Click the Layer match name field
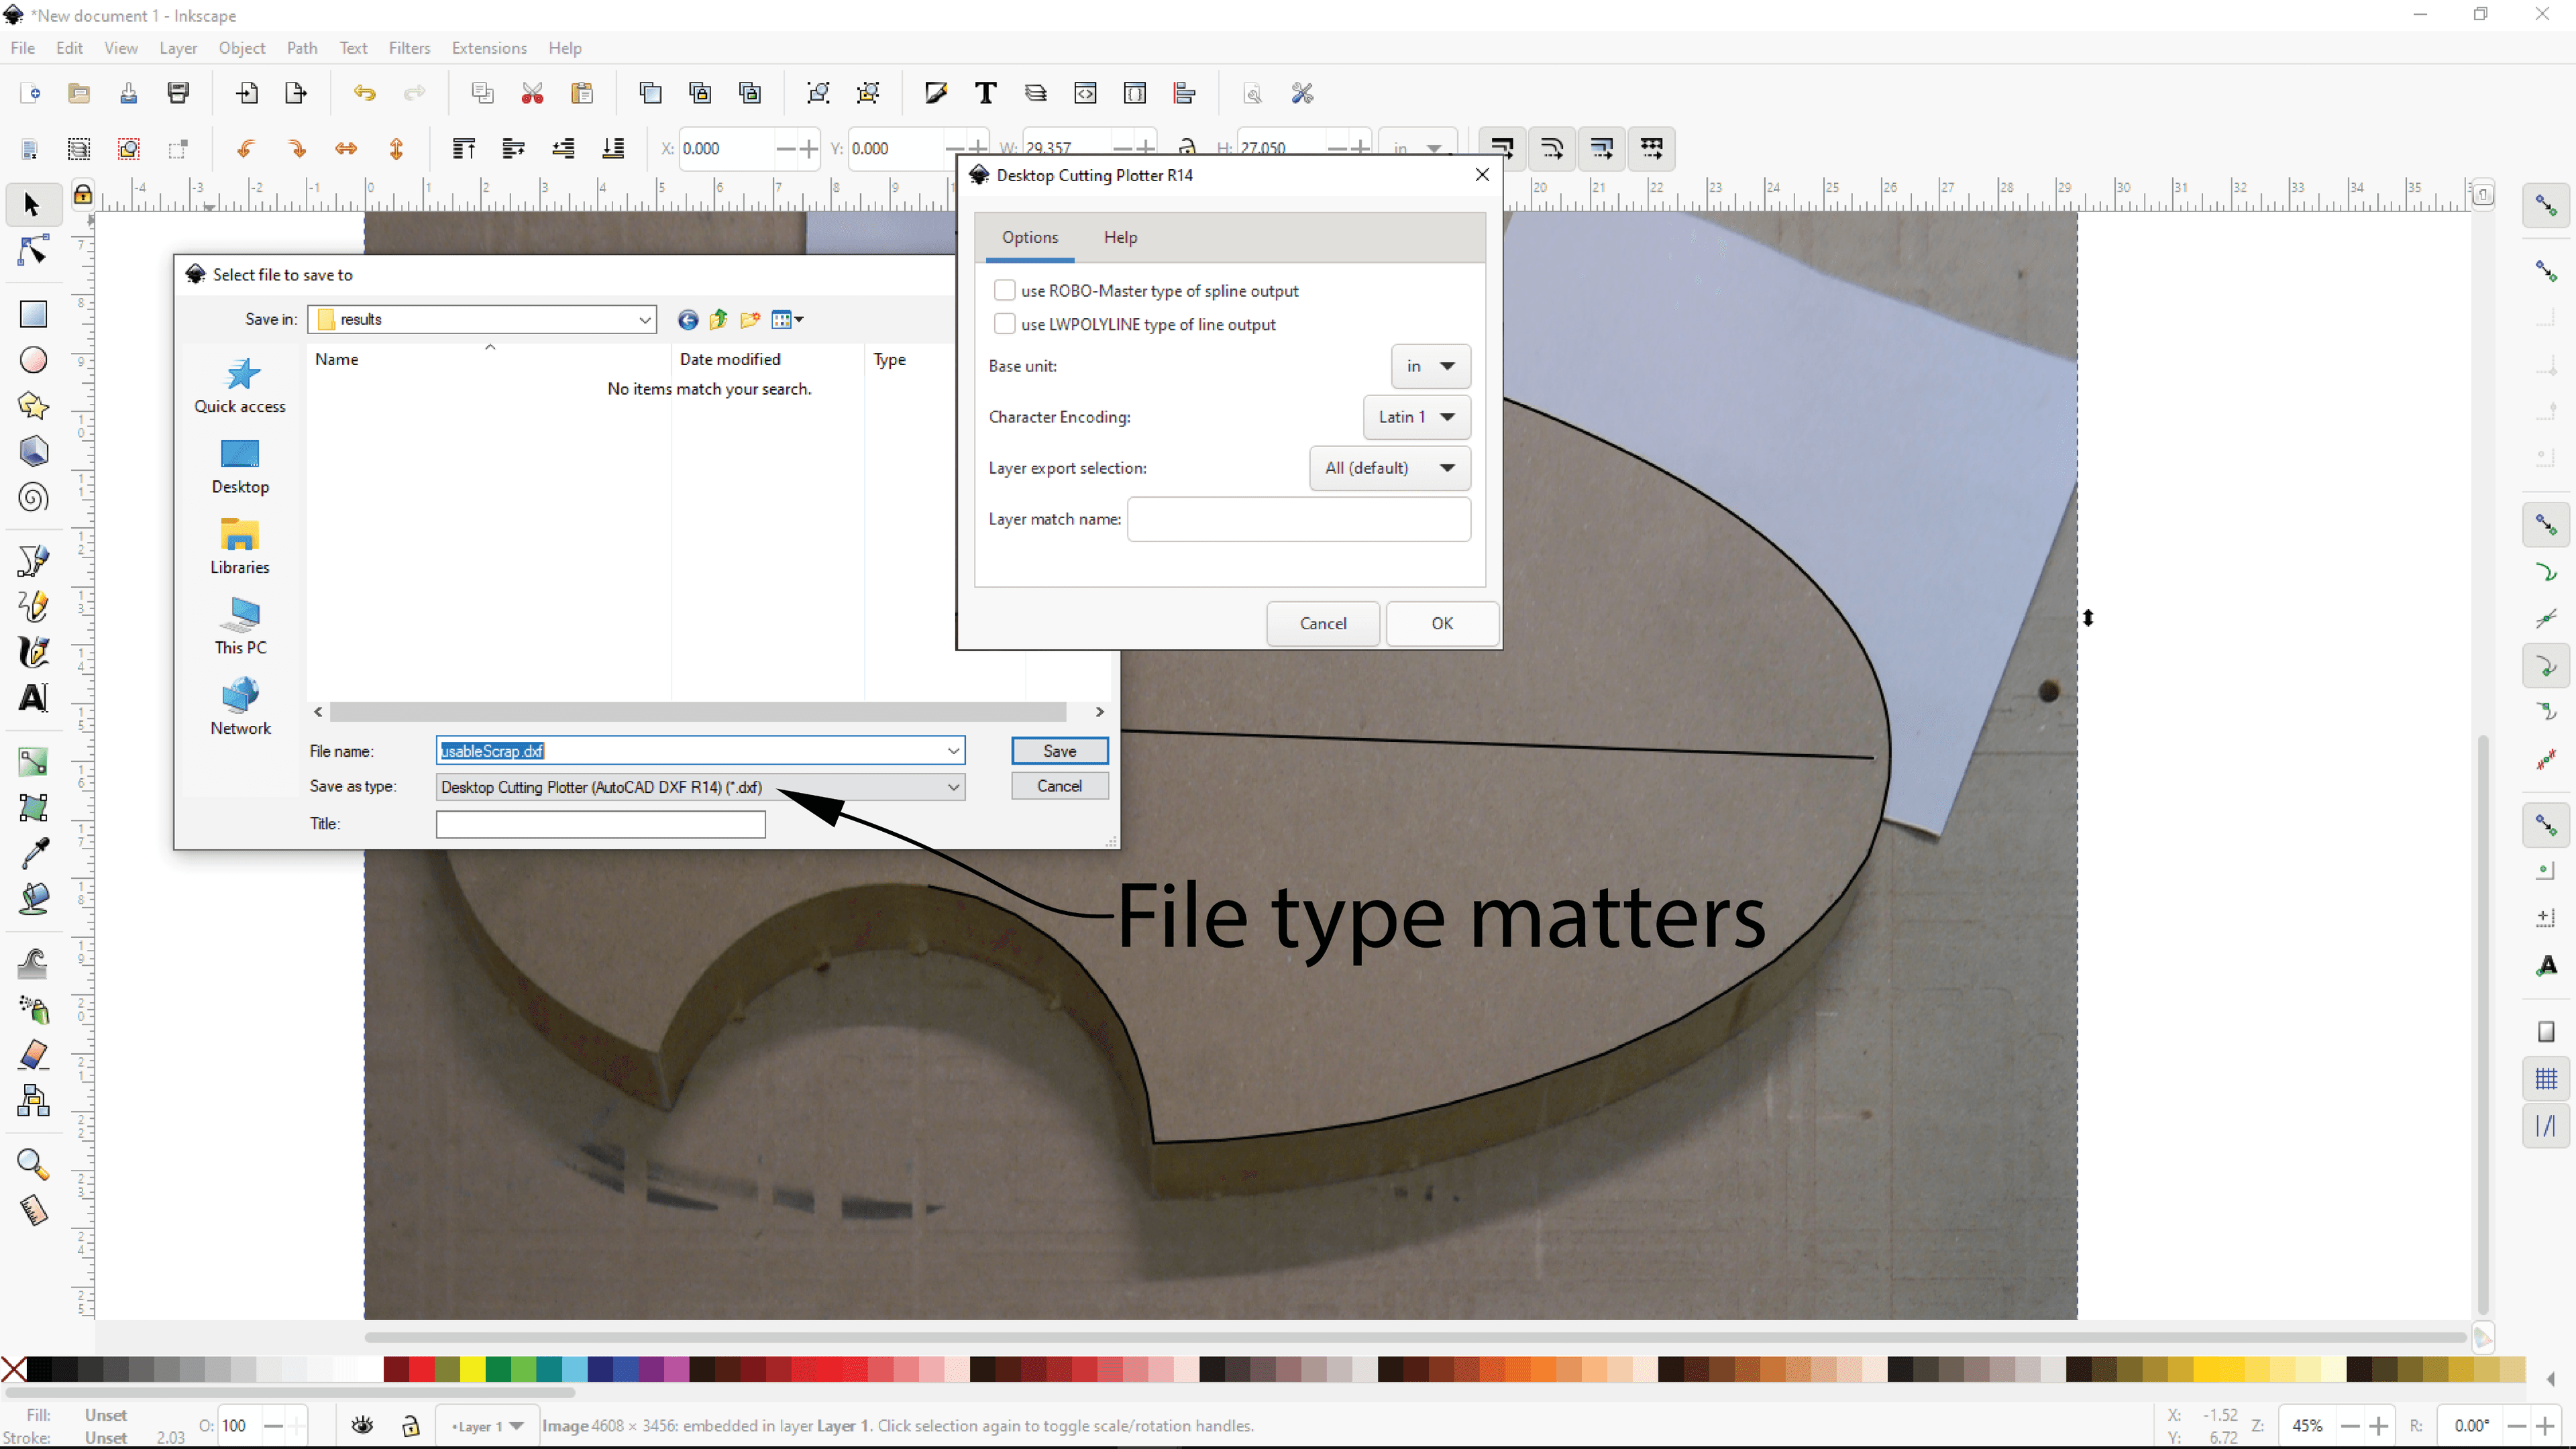 (x=1297, y=519)
